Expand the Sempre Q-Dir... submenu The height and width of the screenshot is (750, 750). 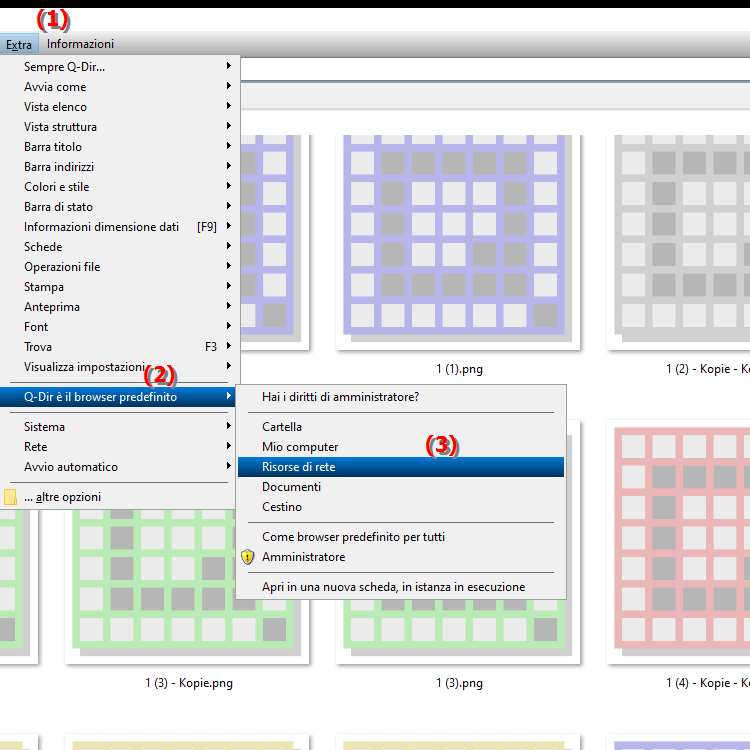(119, 67)
